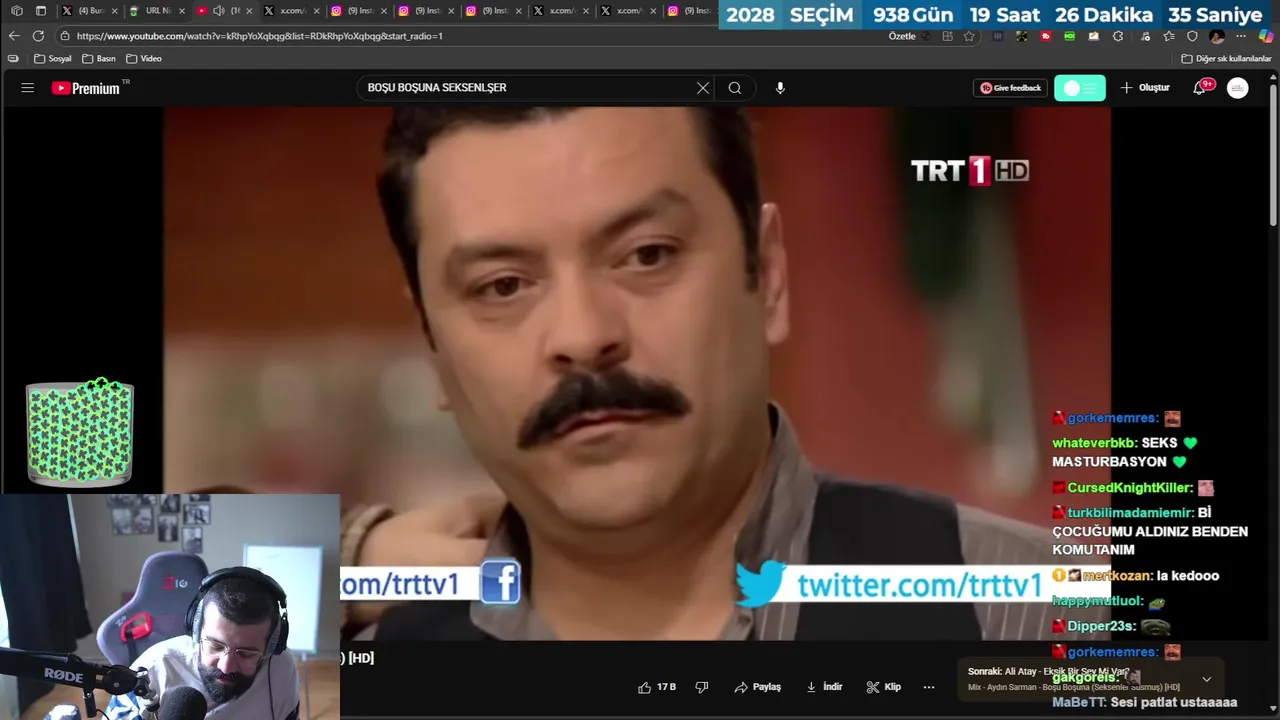
Task: View site information lock icon
Action: click(64, 36)
